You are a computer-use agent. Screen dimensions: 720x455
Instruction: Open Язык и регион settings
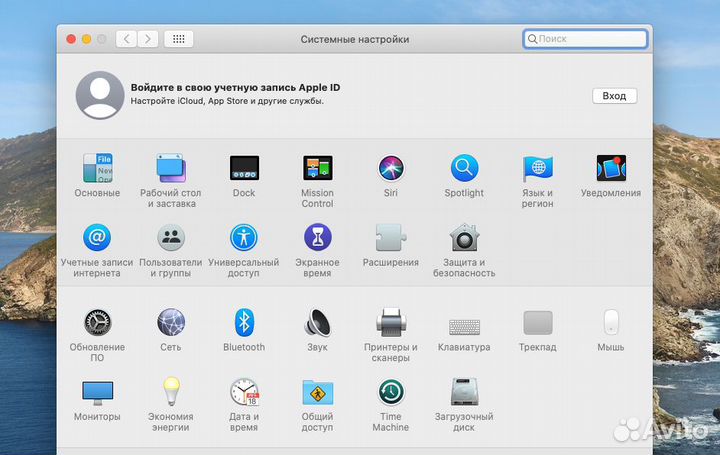point(538,168)
